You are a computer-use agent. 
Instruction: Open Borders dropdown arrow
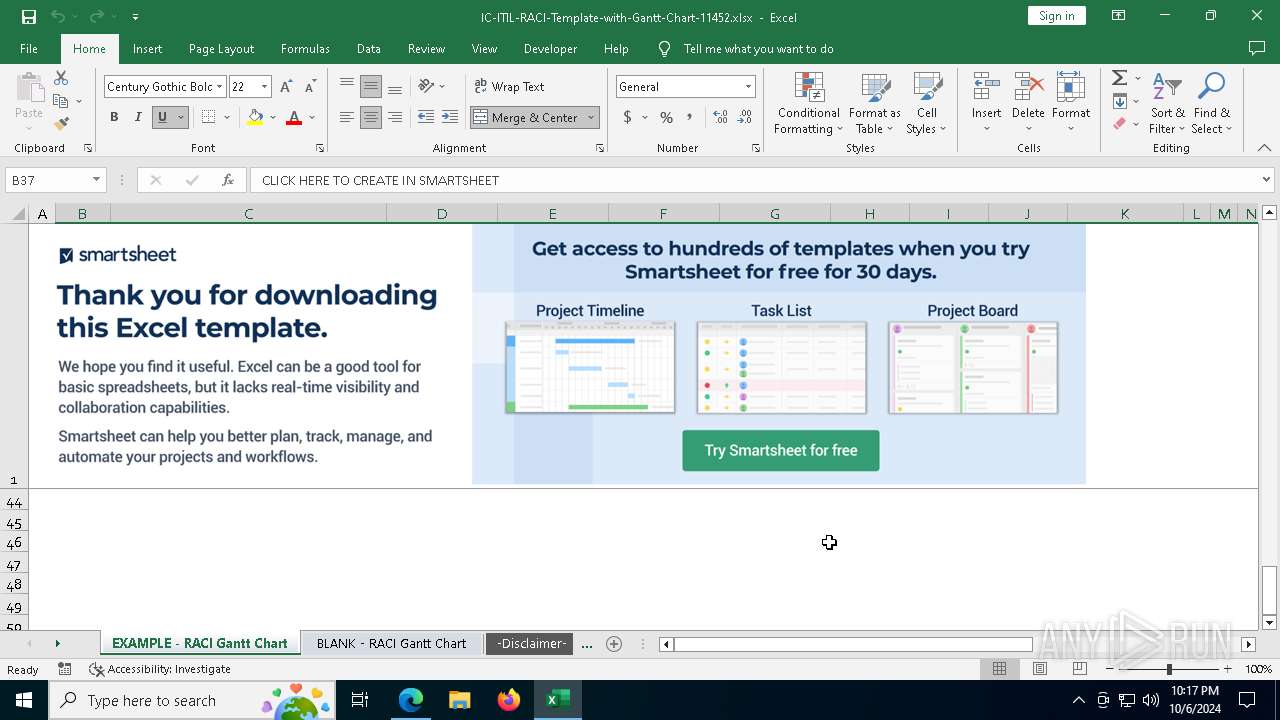227,117
